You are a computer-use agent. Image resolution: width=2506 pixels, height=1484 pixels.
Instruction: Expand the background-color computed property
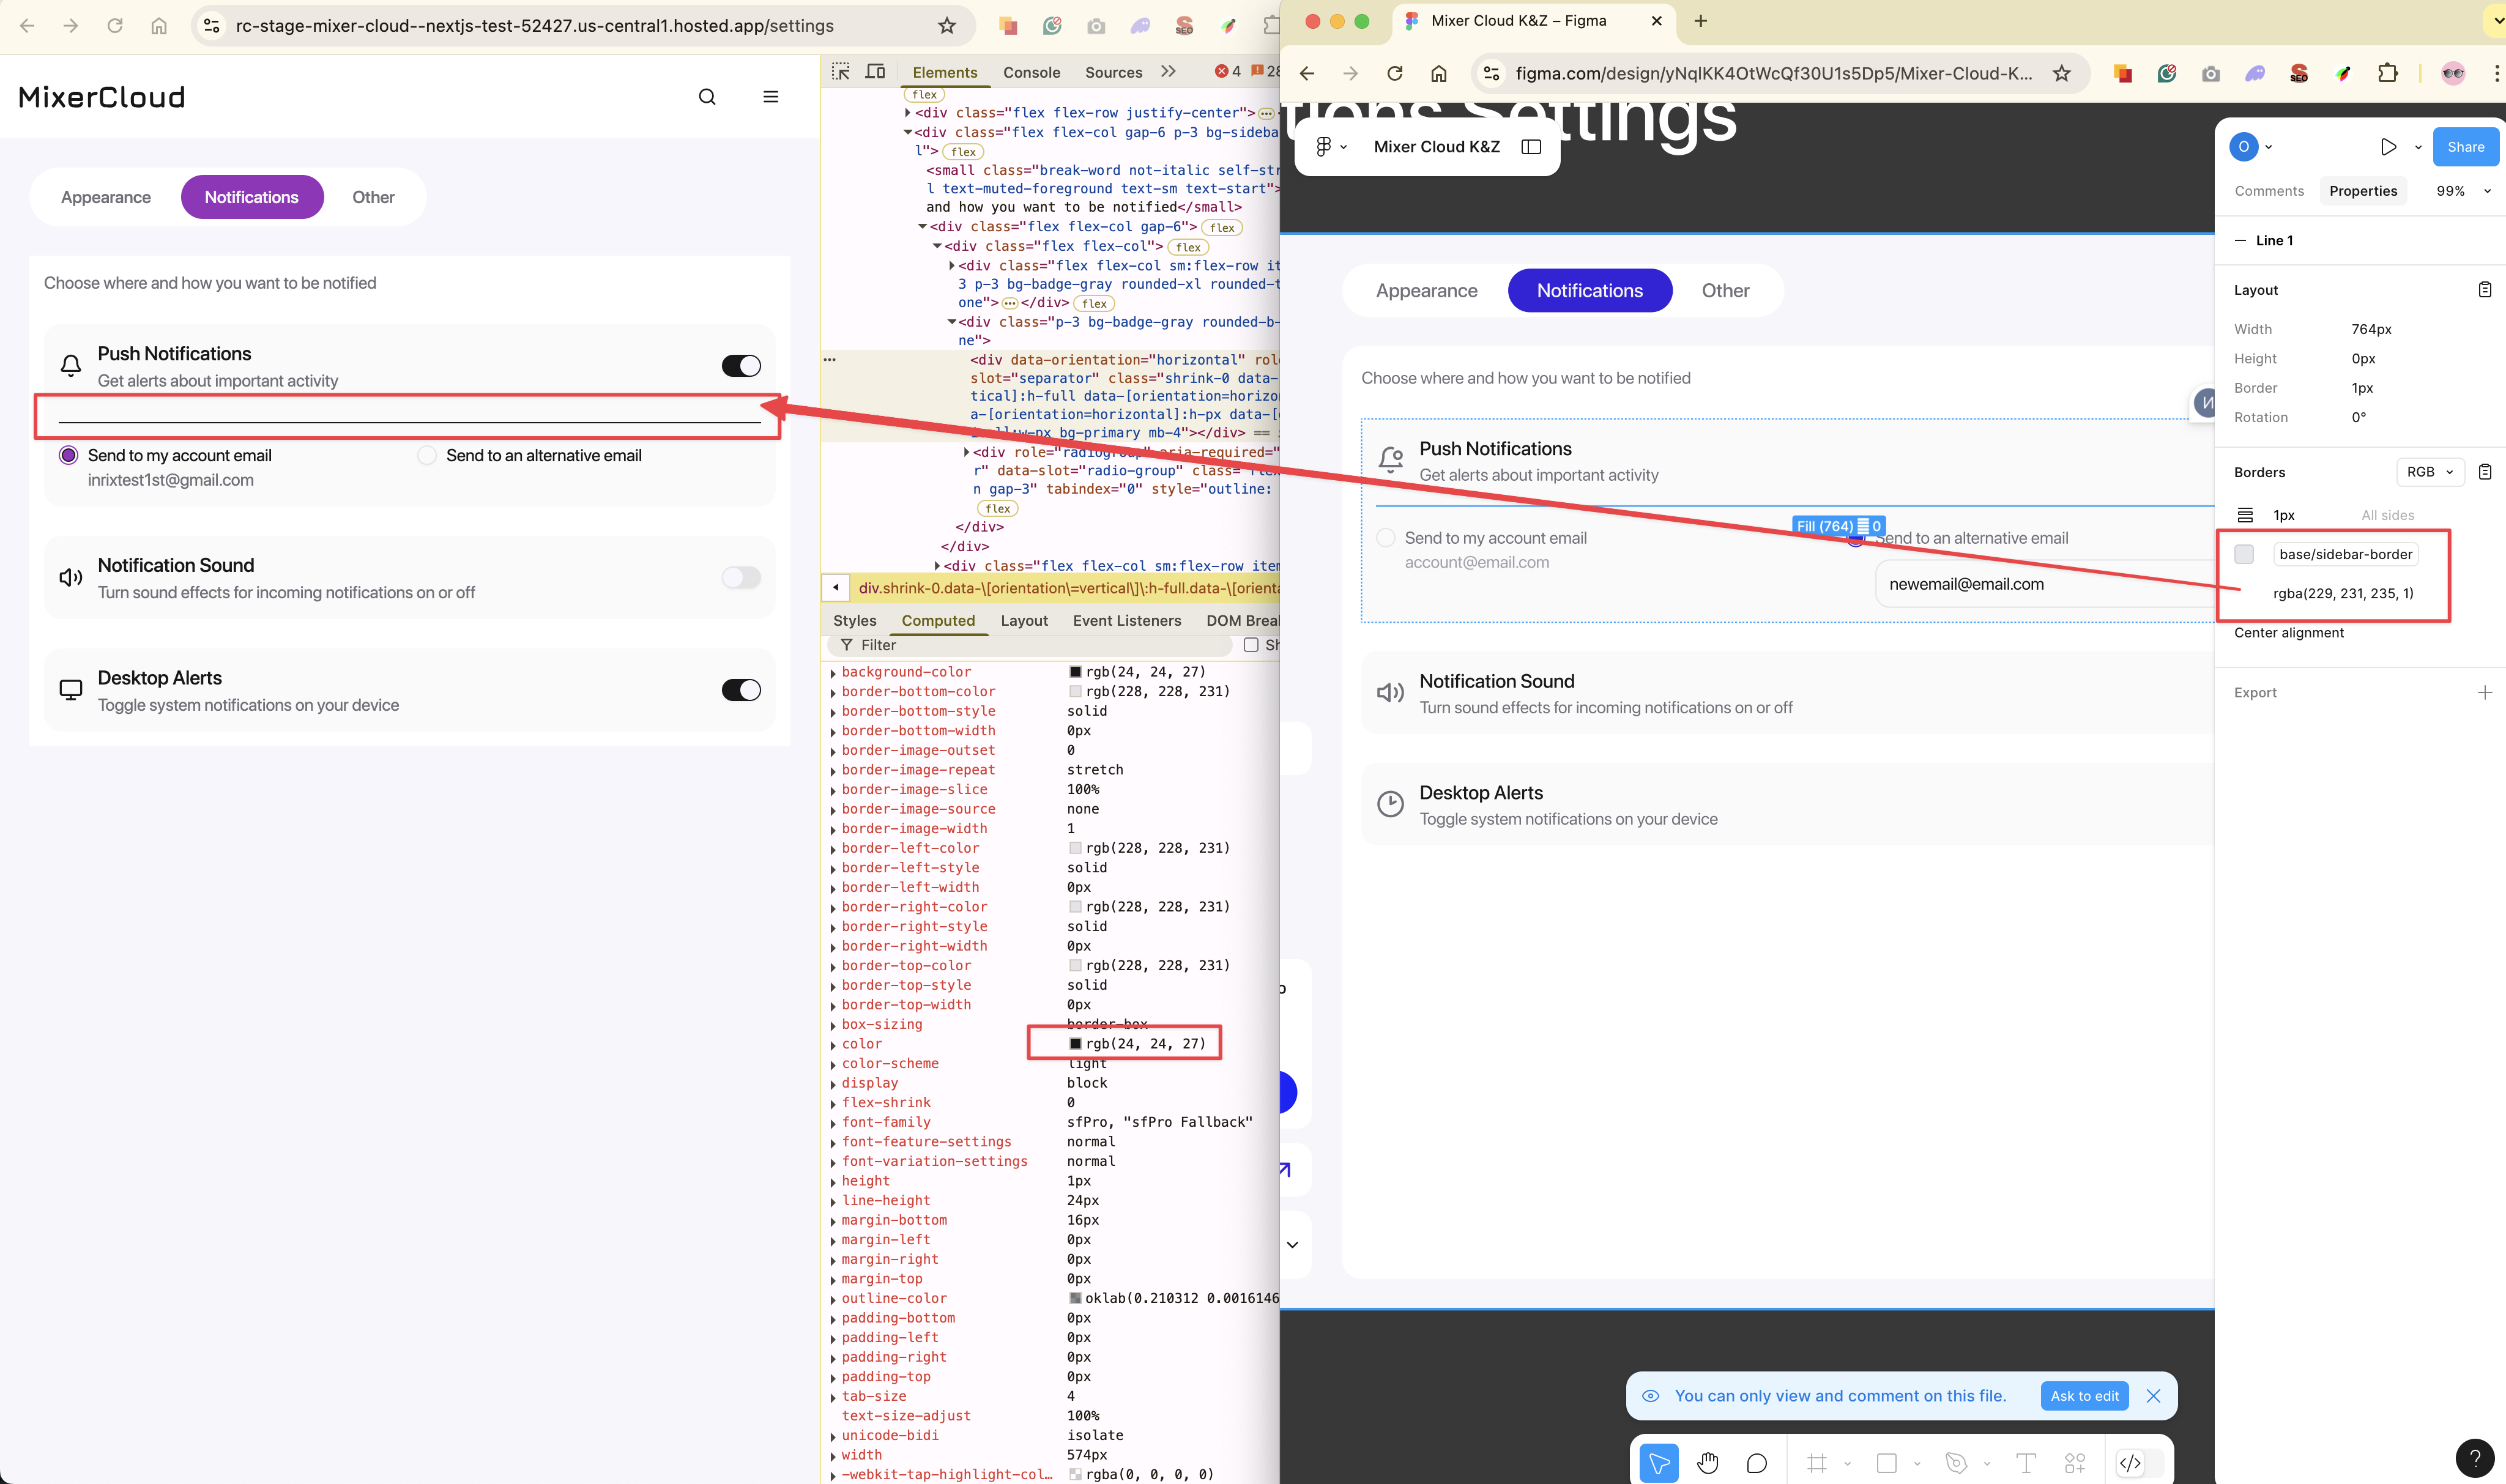[833, 673]
